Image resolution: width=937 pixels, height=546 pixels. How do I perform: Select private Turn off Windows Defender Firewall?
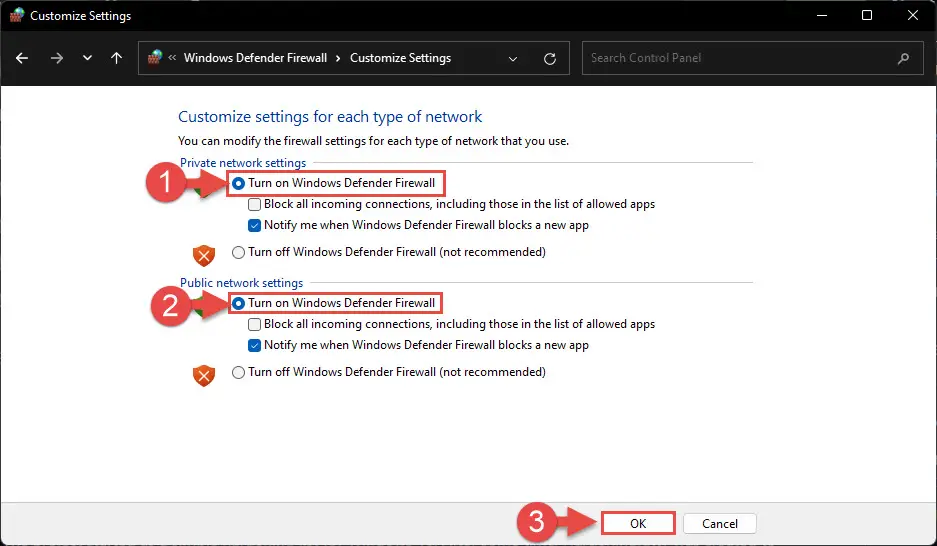click(x=238, y=252)
